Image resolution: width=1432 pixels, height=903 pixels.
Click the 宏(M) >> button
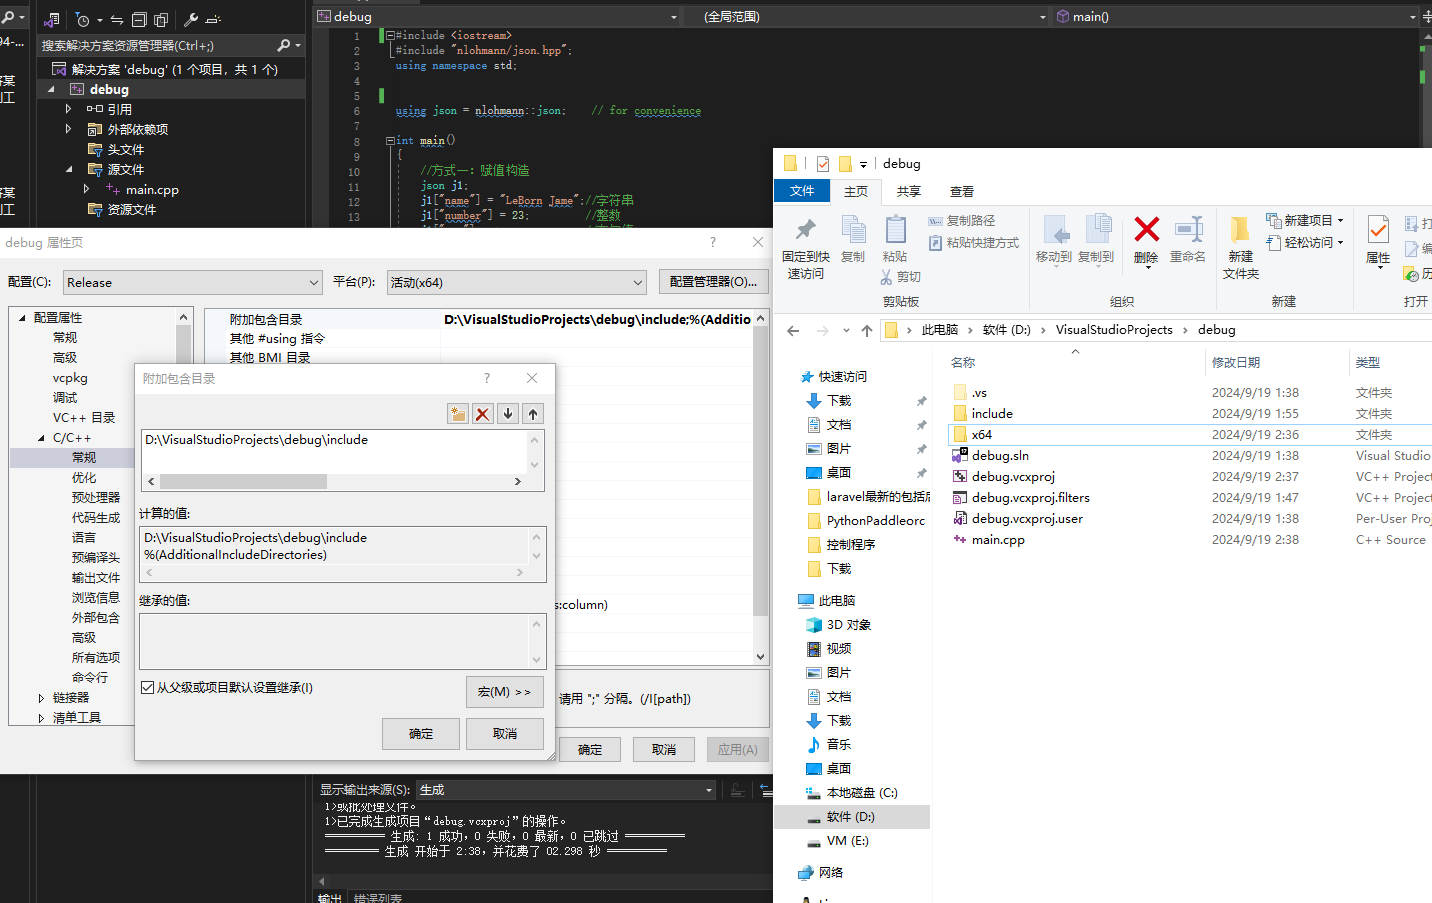[x=504, y=692]
